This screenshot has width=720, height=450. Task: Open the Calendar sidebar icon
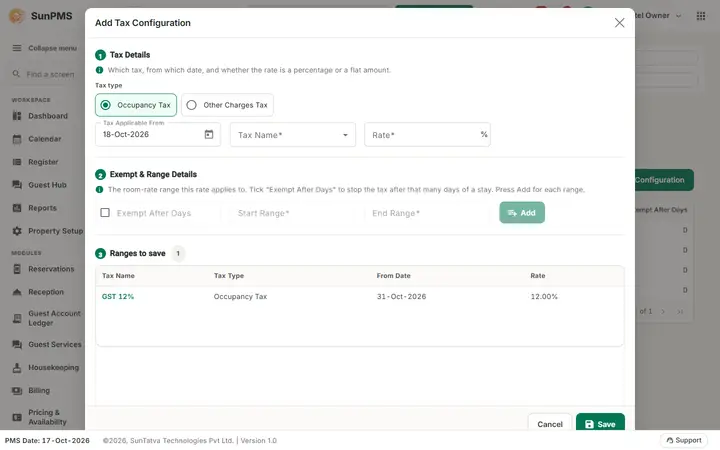pos(17,139)
